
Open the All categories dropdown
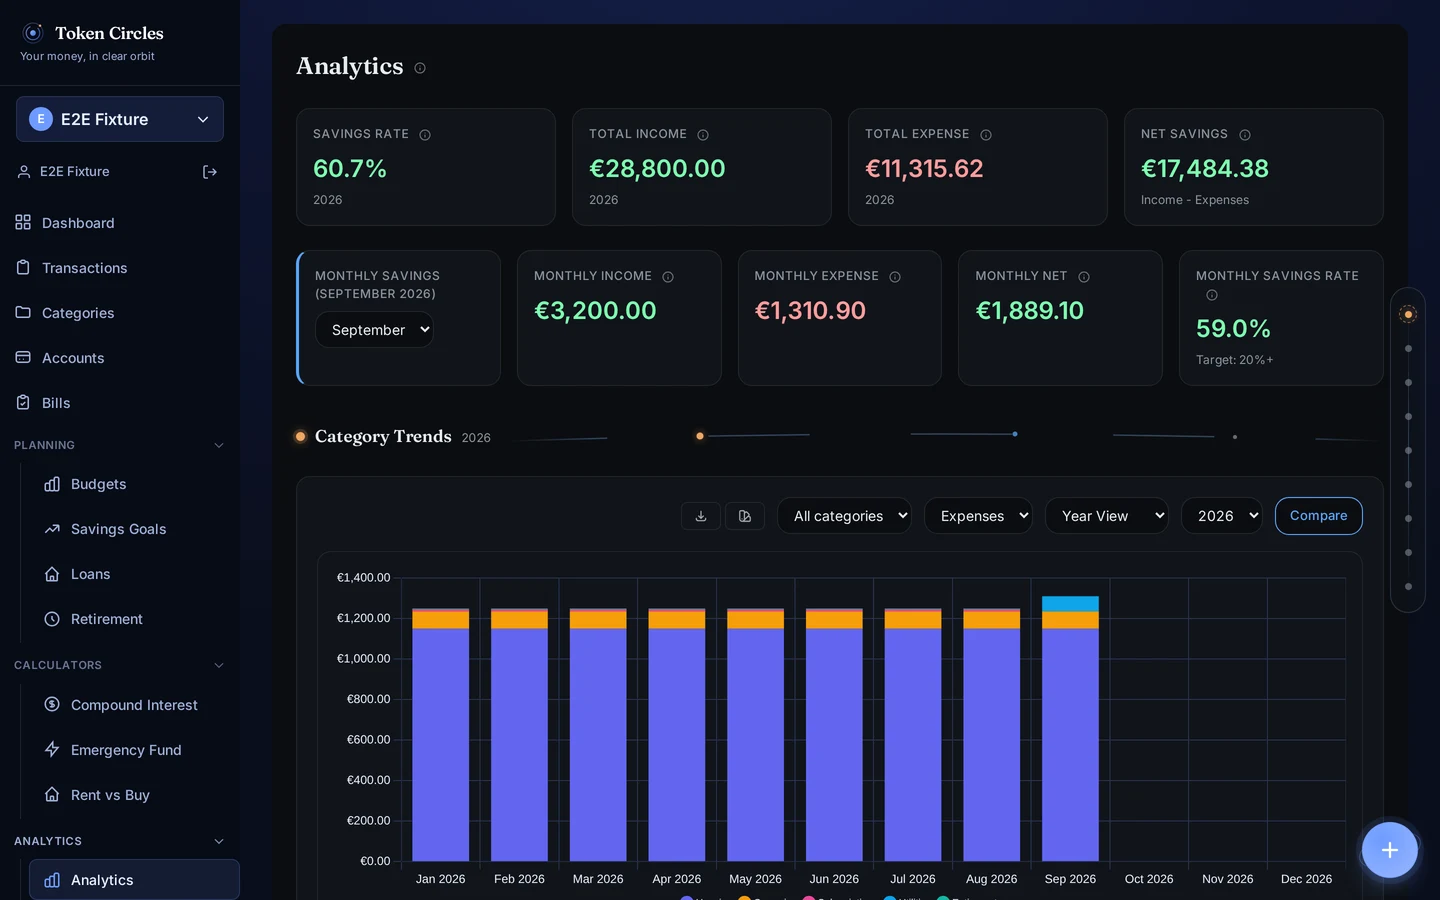[844, 516]
